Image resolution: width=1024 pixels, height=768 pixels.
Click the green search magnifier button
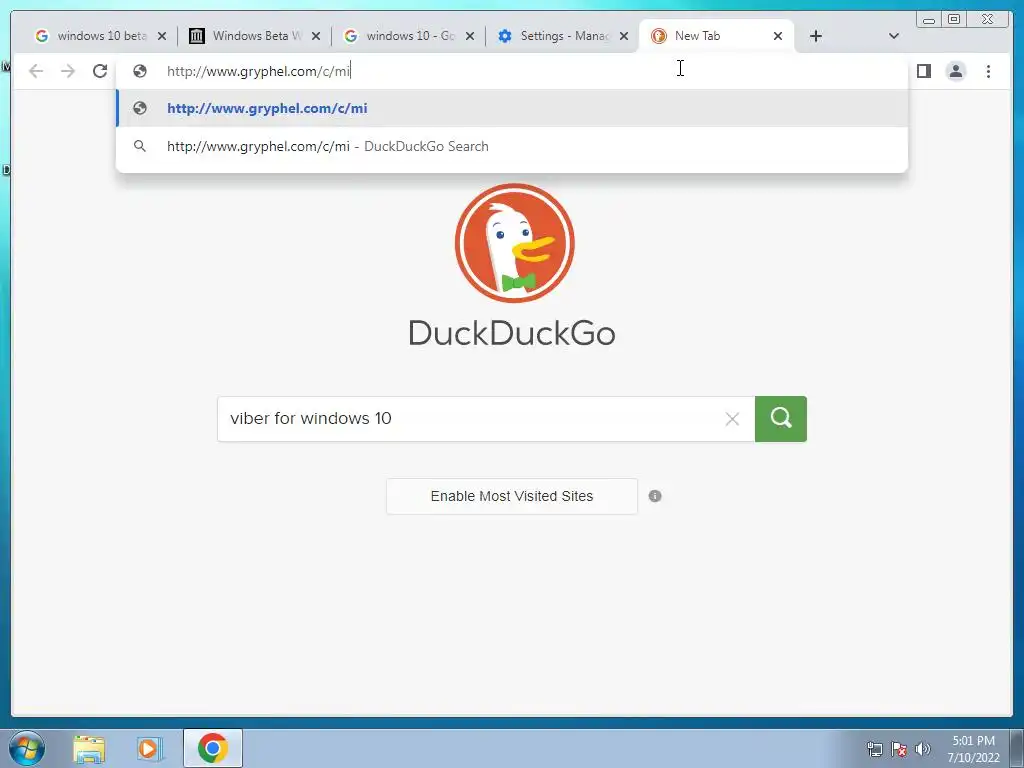781,419
